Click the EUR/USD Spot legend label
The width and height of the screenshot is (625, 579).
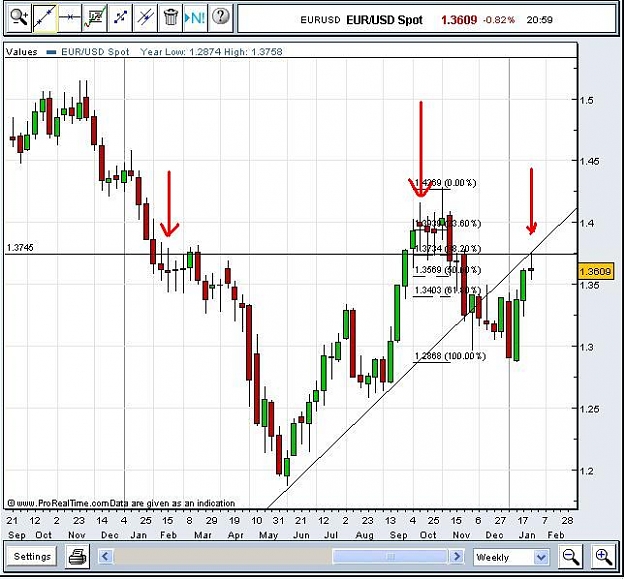tap(95, 52)
